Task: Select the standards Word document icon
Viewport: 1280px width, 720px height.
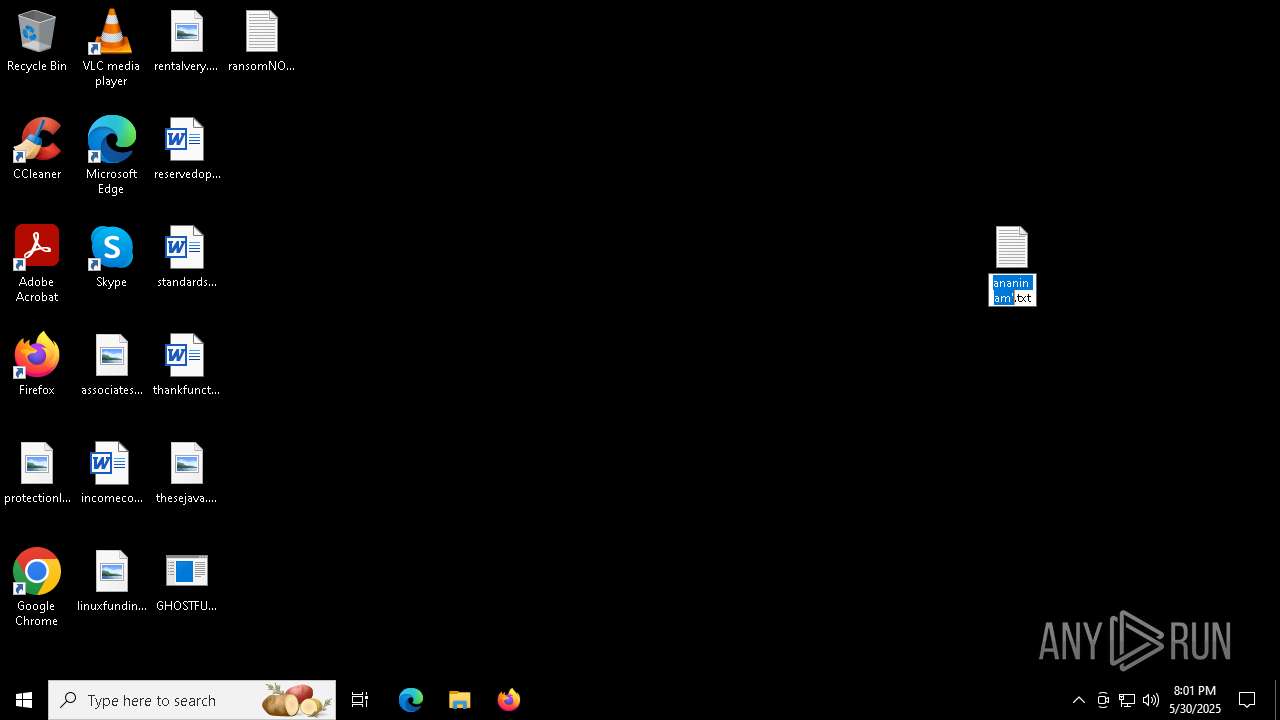Action: coord(186,258)
